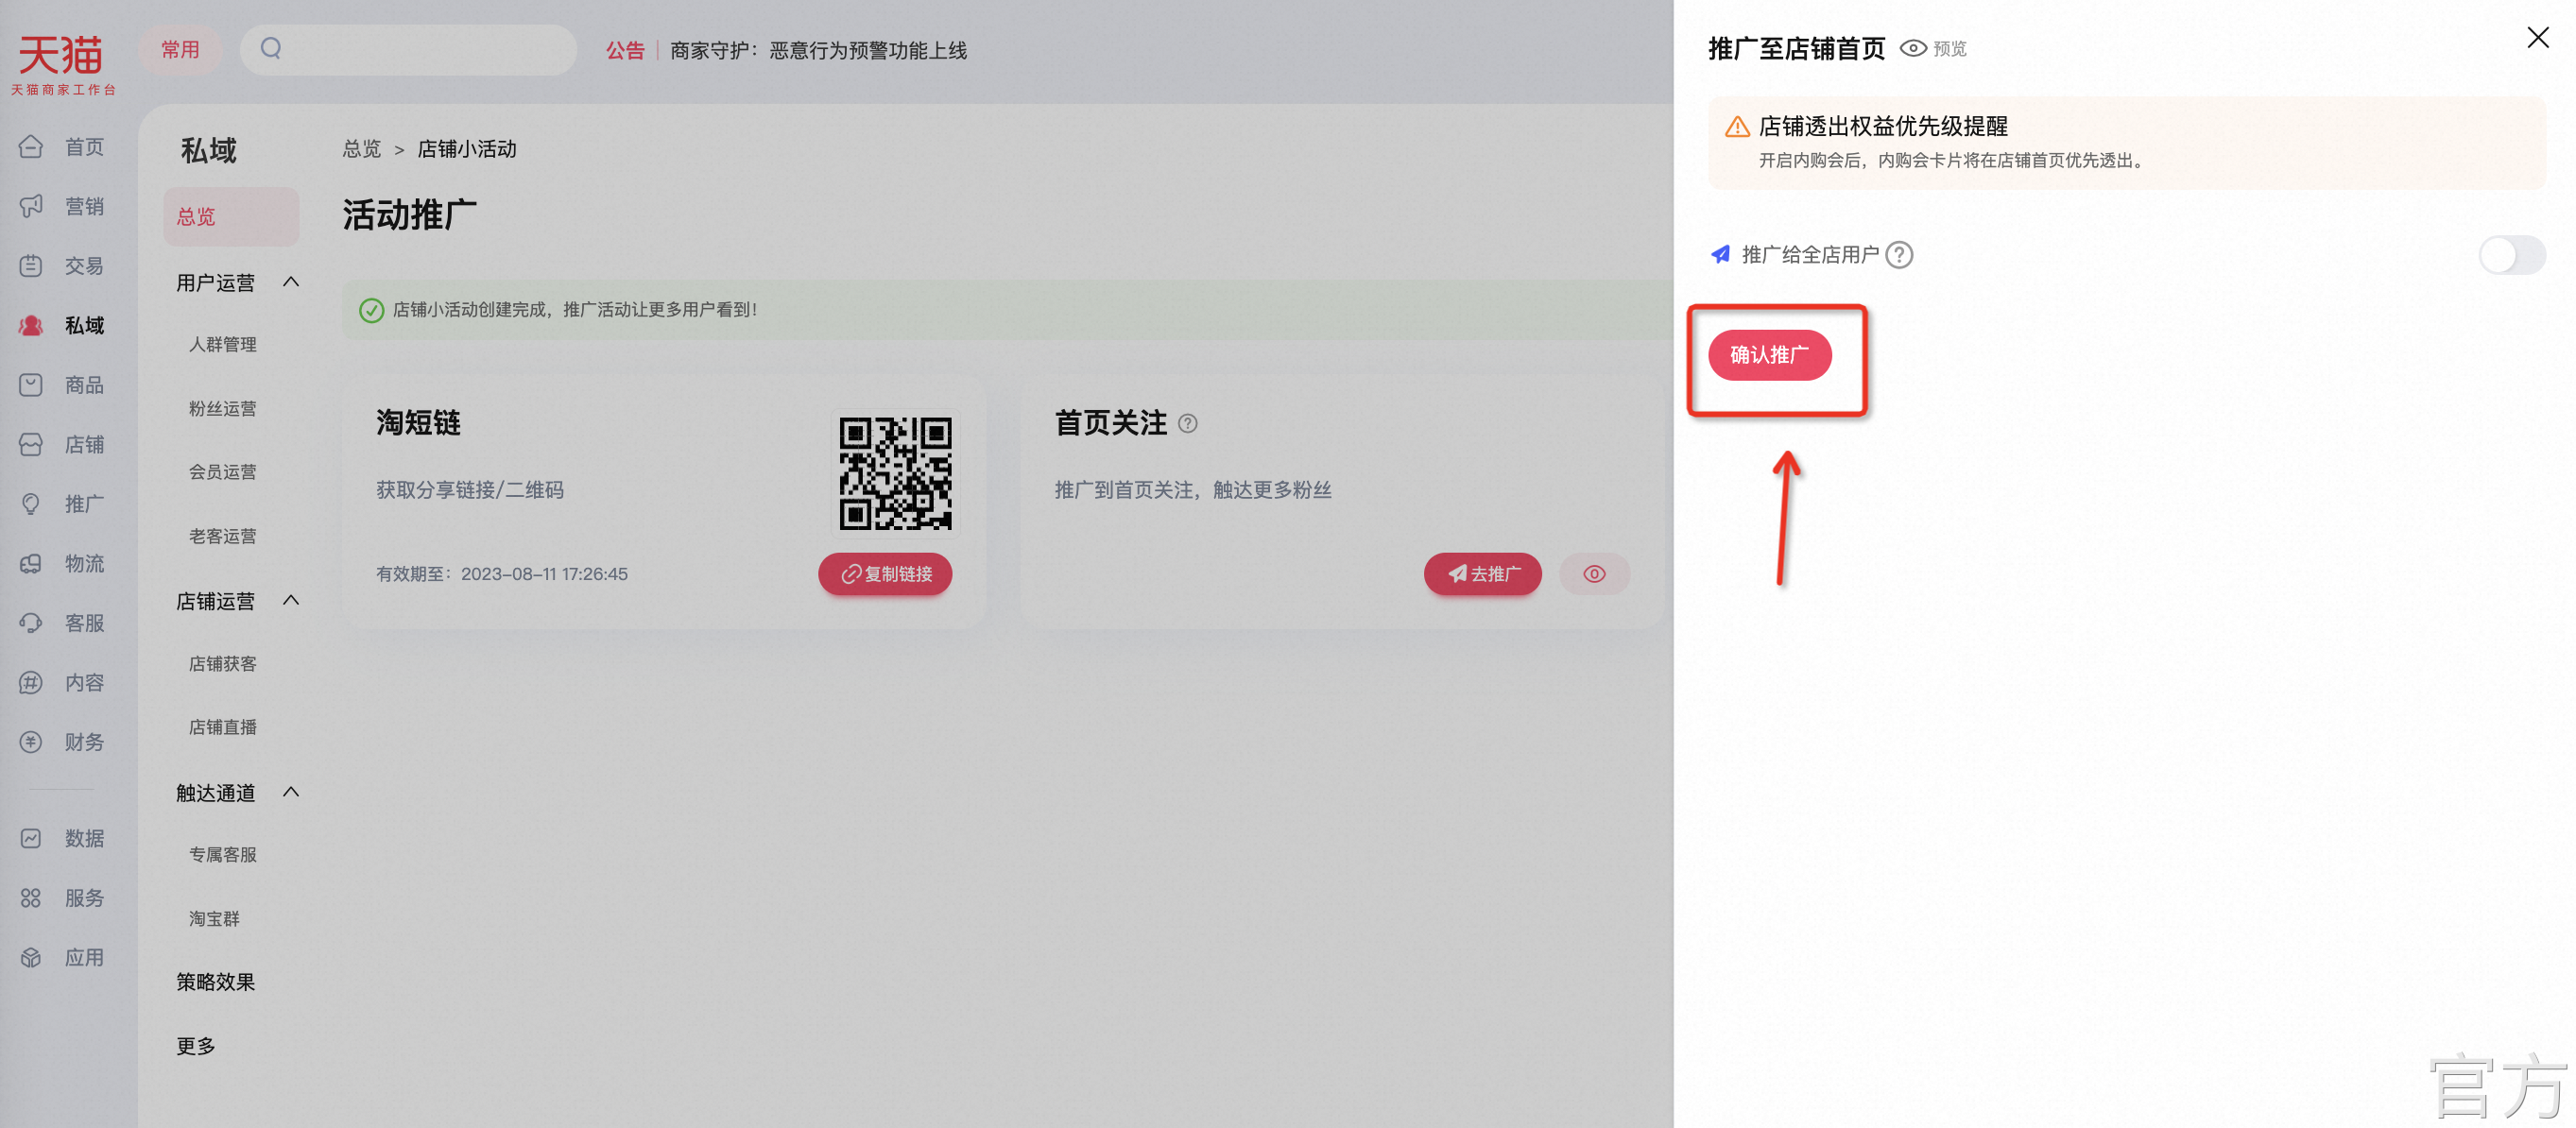Collapse 店铺运营 section

[x=291, y=600]
